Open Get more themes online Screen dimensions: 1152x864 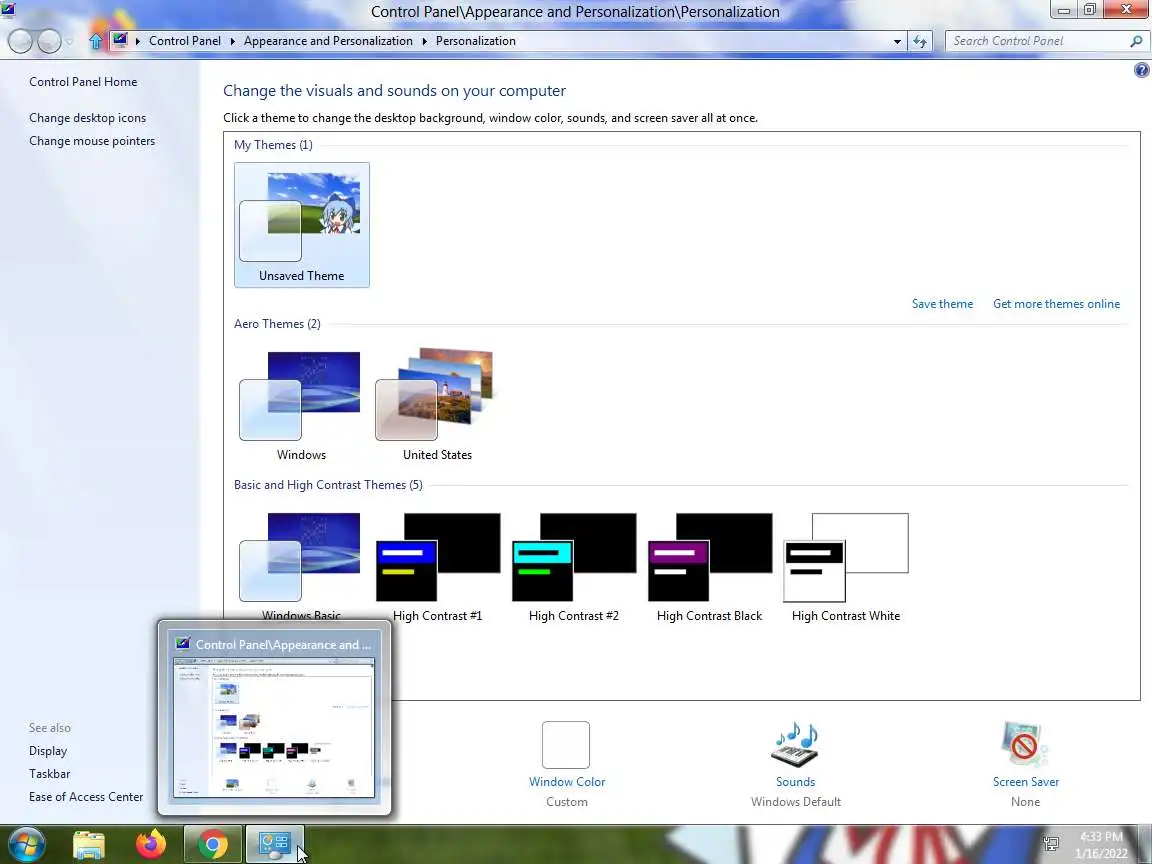(x=1056, y=303)
